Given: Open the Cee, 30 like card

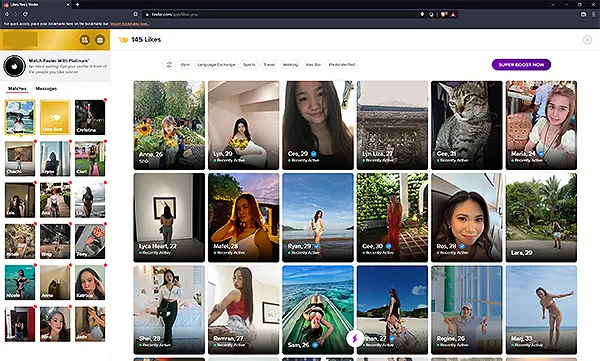Looking at the screenshot, I should [392, 217].
